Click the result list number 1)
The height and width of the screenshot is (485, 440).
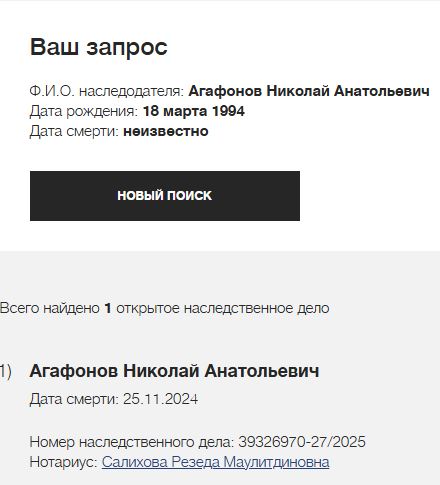[6, 371]
